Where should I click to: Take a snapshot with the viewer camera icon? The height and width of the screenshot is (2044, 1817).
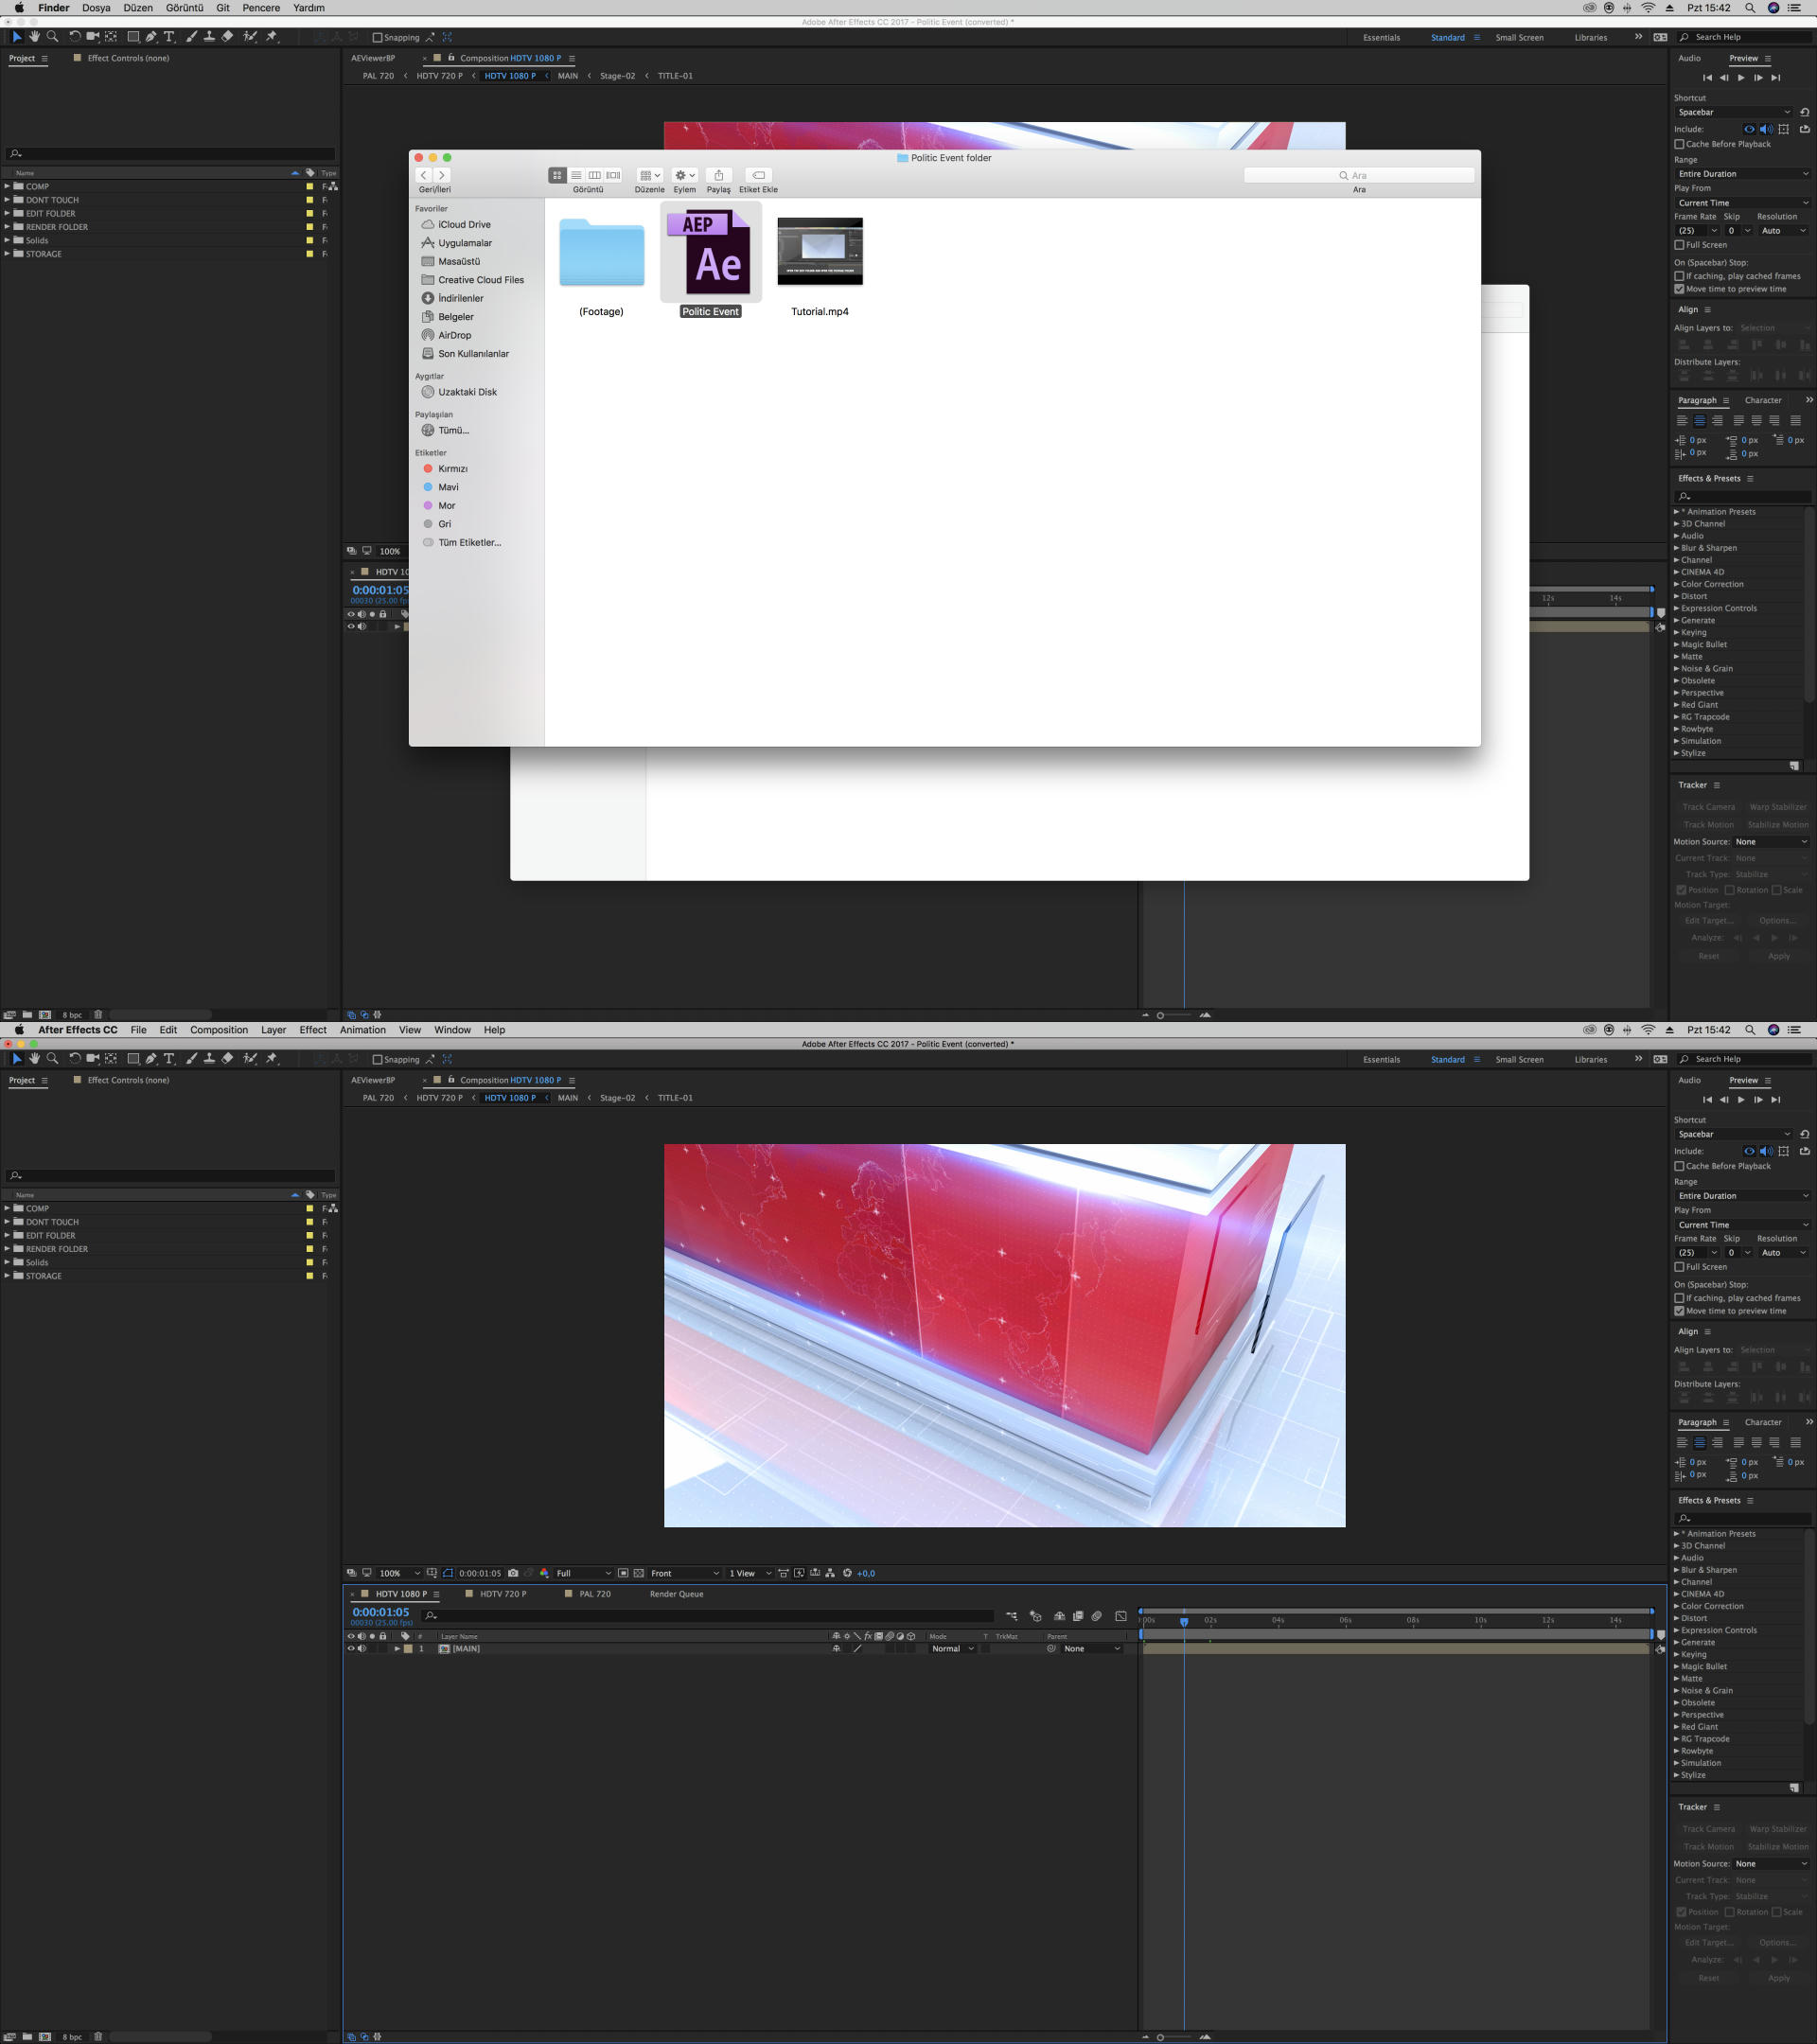[x=513, y=1573]
